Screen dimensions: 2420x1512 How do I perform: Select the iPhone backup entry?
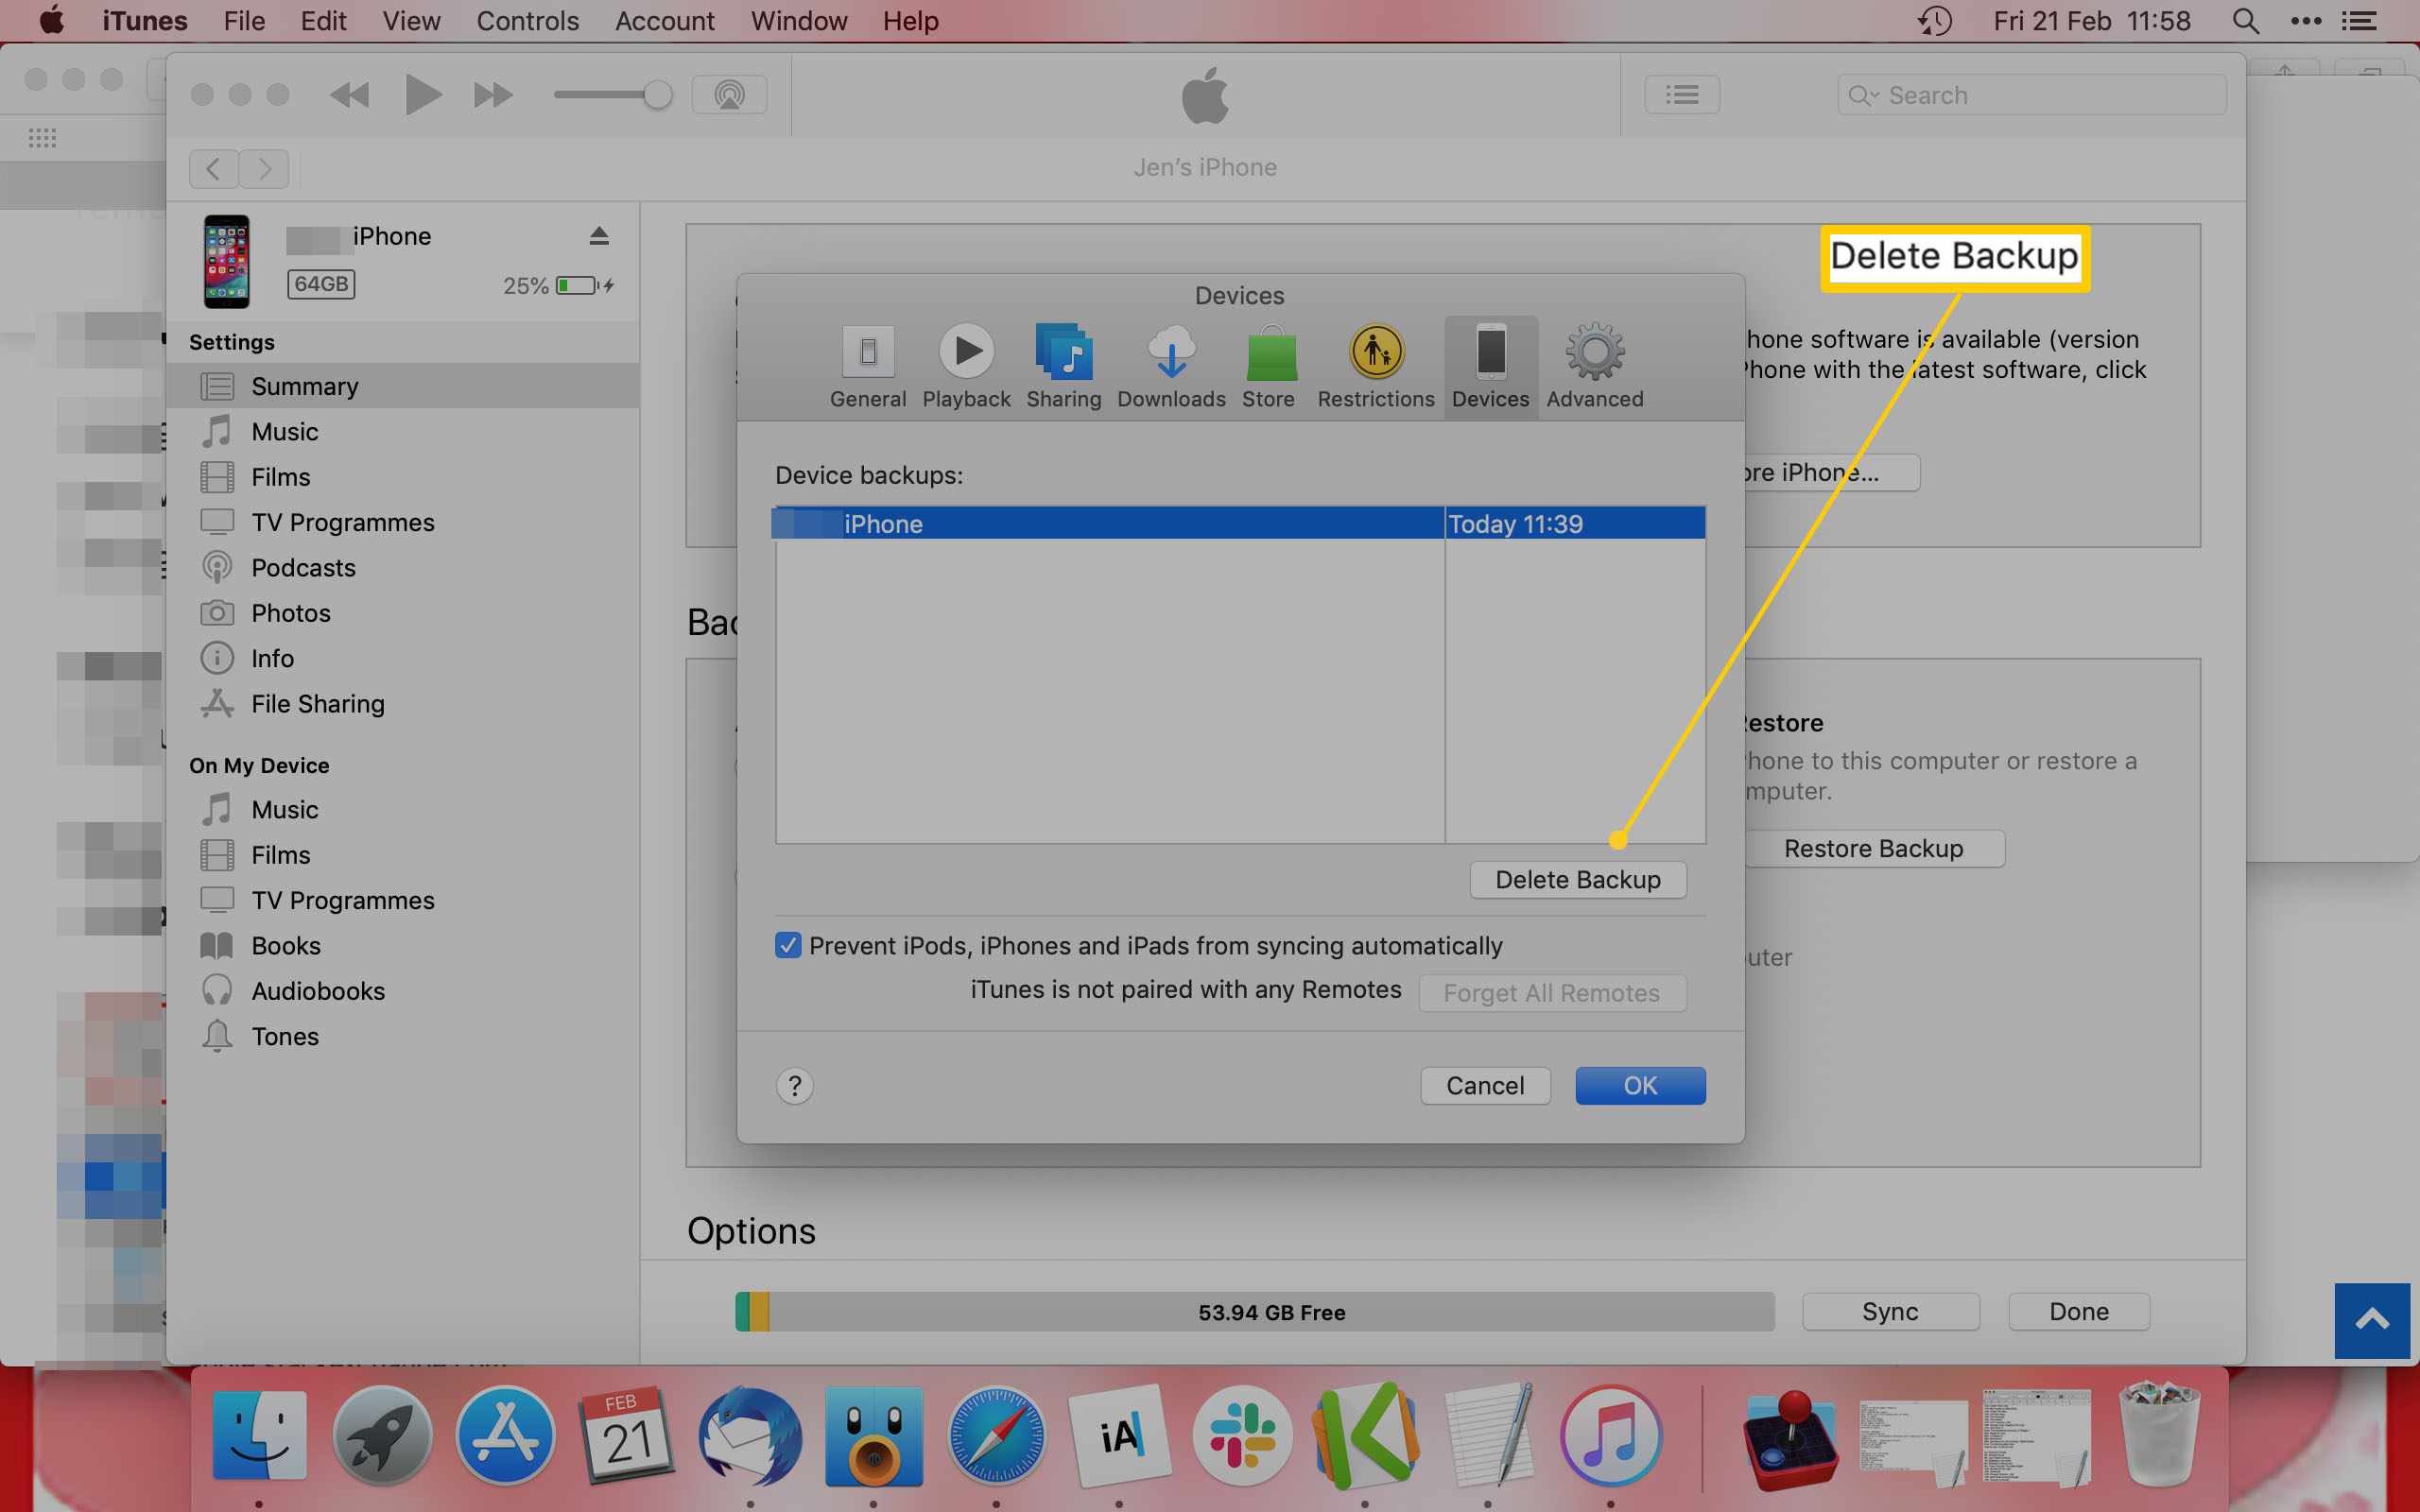pyautogui.click(x=1238, y=523)
